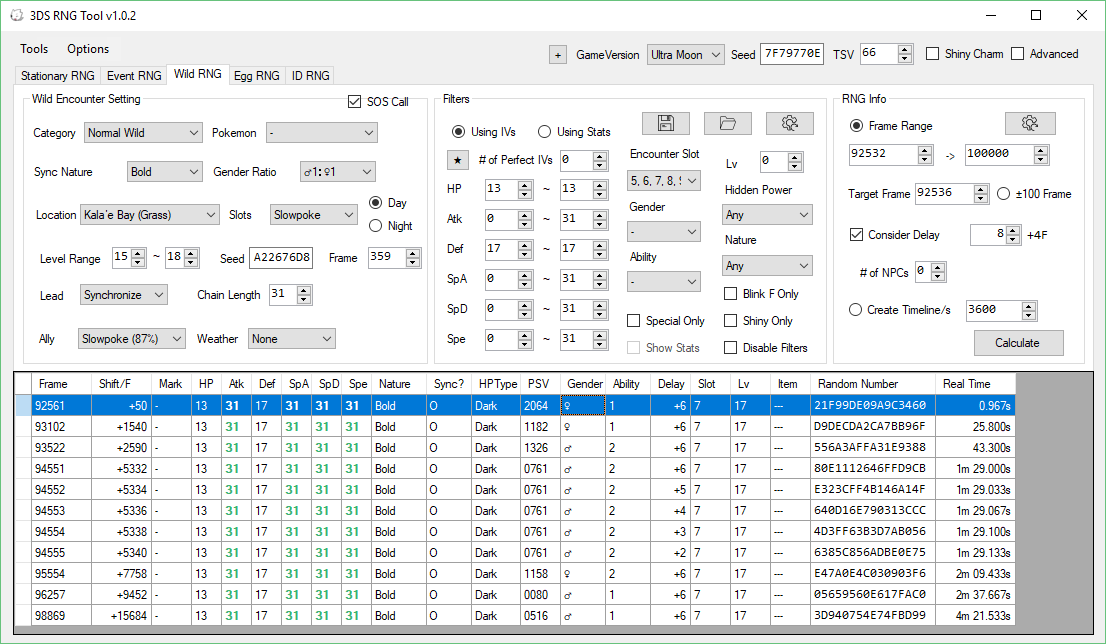Click the 2m 09.433s real time cell

coord(975,574)
